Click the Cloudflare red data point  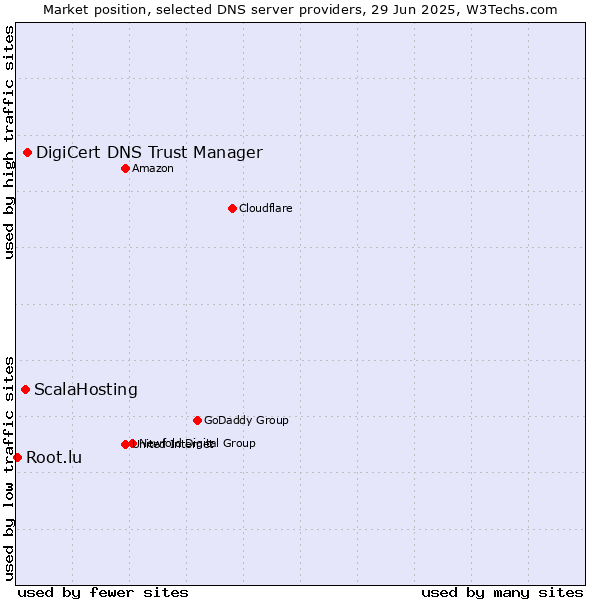click(232, 209)
